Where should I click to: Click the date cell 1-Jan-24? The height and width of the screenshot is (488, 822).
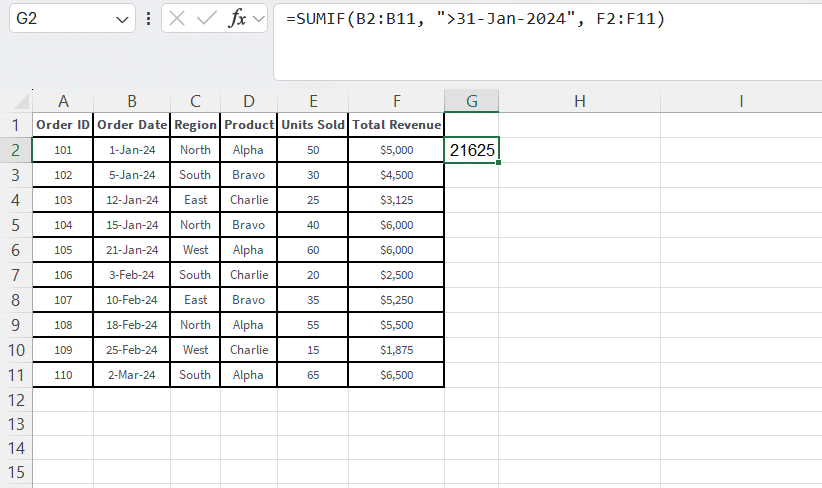coord(132,150)
